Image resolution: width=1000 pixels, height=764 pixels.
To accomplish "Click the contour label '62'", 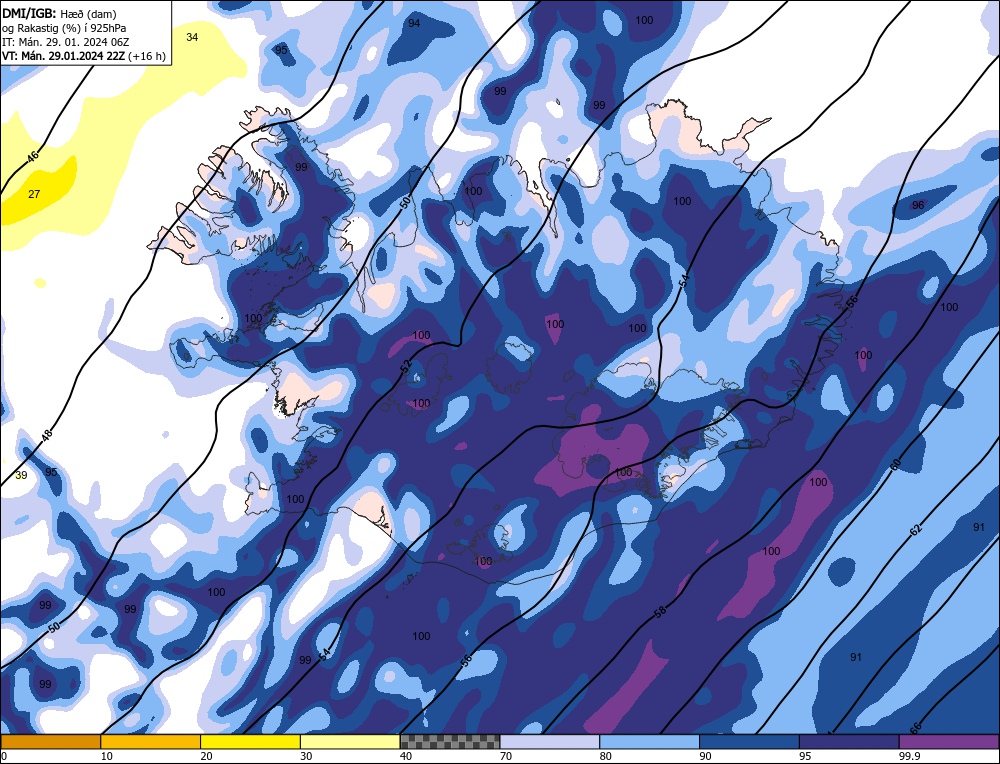I will tap(915, 529).
